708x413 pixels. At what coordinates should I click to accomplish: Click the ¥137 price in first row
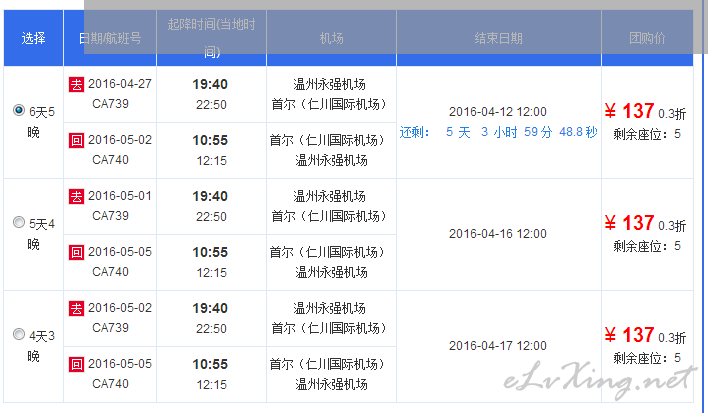point(629,111)
